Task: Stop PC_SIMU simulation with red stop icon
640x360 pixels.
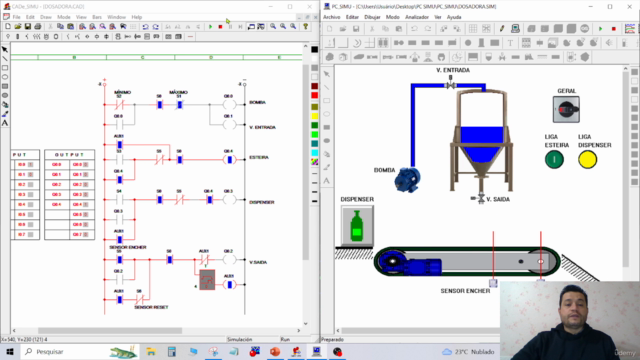Action: [x=613, y=29]
